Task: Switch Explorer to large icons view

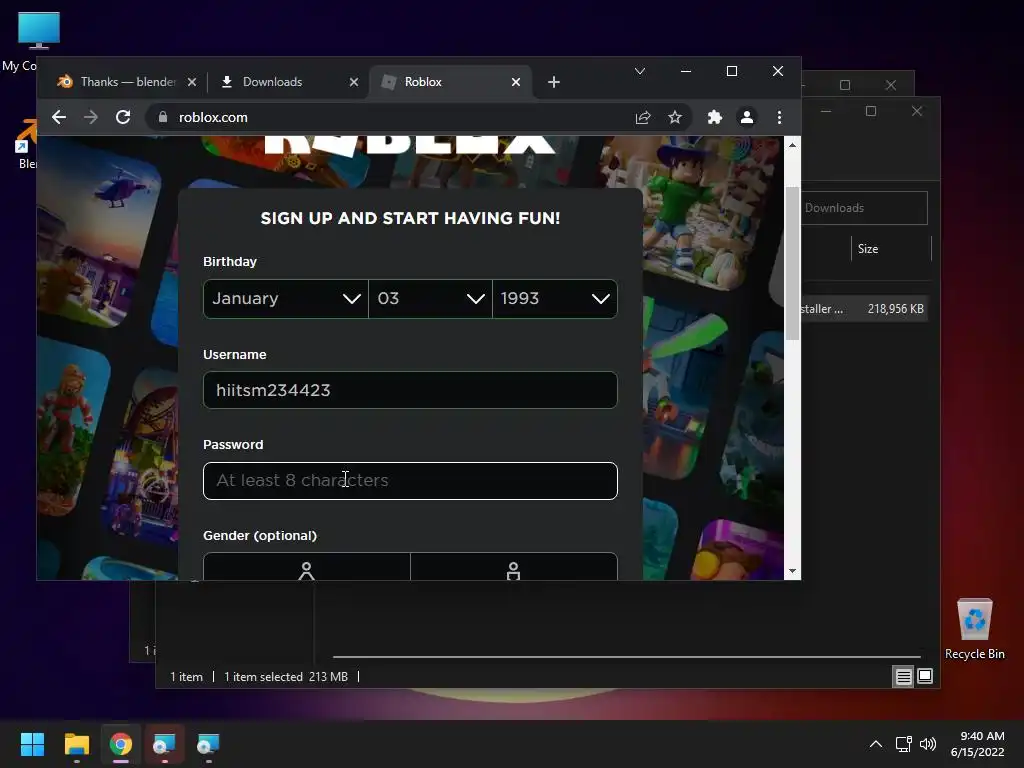Action: pyautogui.click(x=925, y=677)
